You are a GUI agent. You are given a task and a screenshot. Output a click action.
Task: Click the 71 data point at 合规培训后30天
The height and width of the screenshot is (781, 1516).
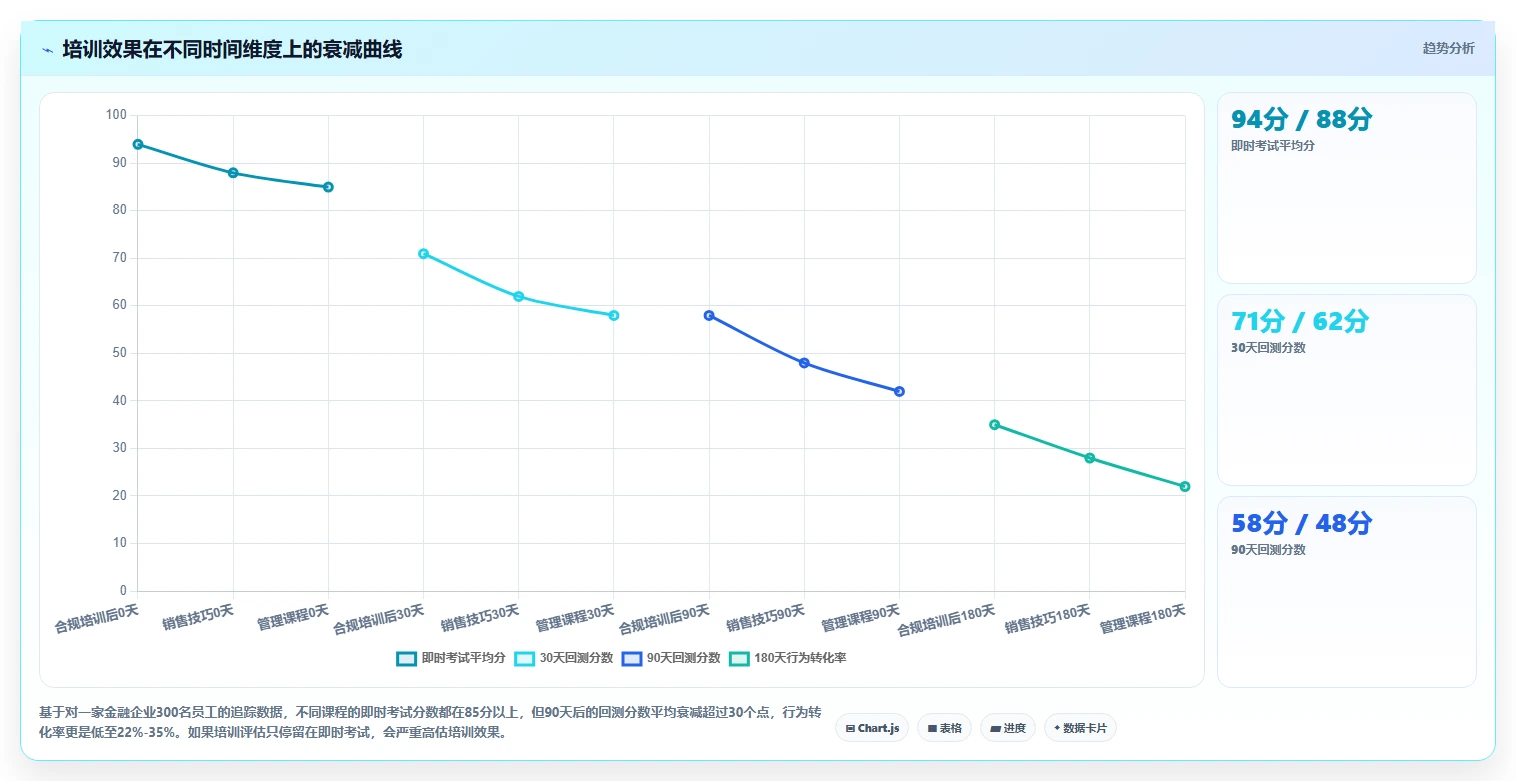coord(423,254)
